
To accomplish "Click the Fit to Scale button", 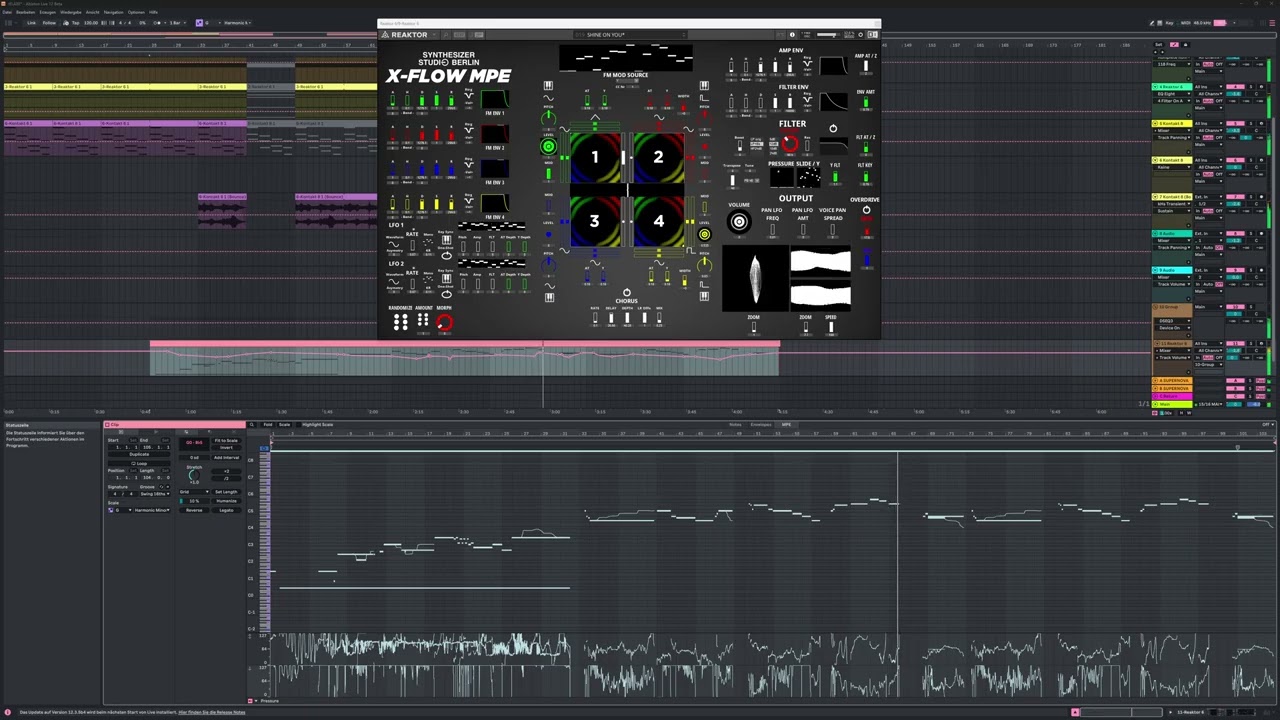I will tap(226, 441).
